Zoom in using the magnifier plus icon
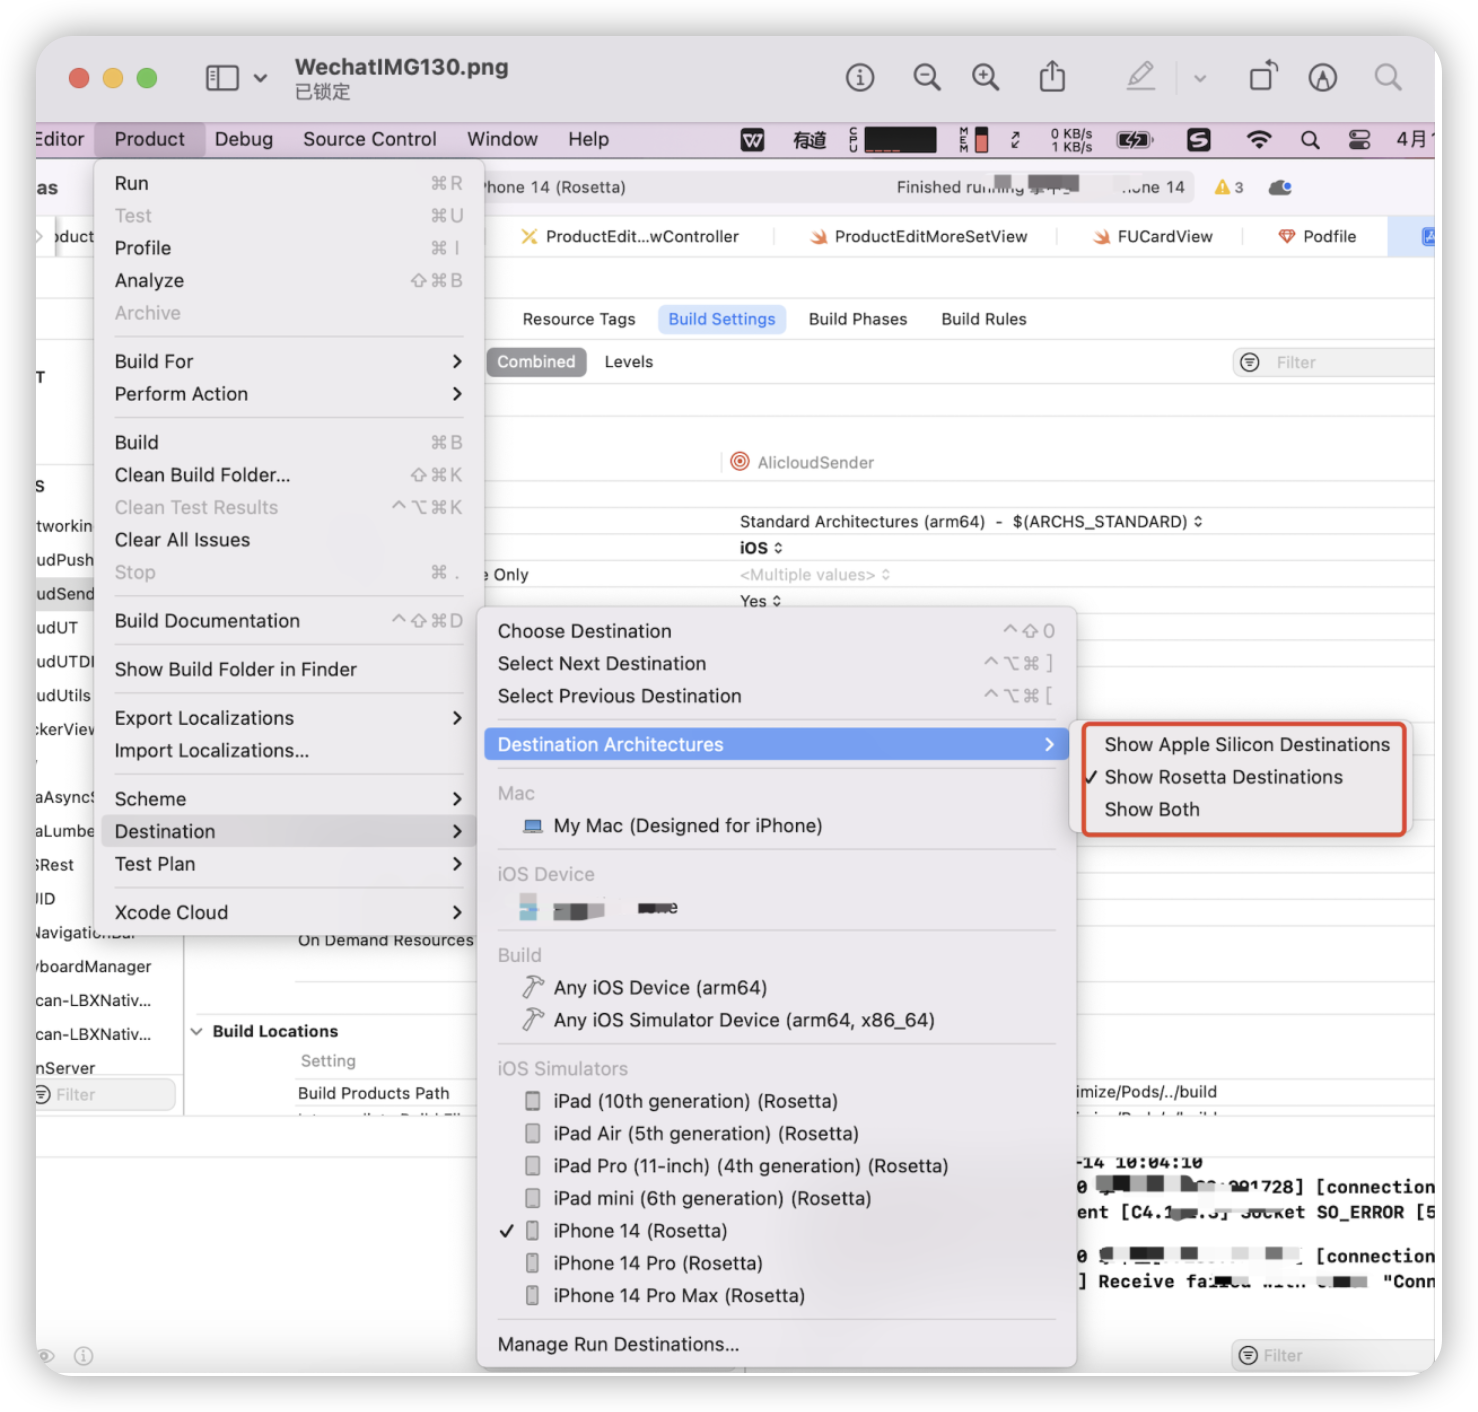1478x1412 pixels. 986,77
